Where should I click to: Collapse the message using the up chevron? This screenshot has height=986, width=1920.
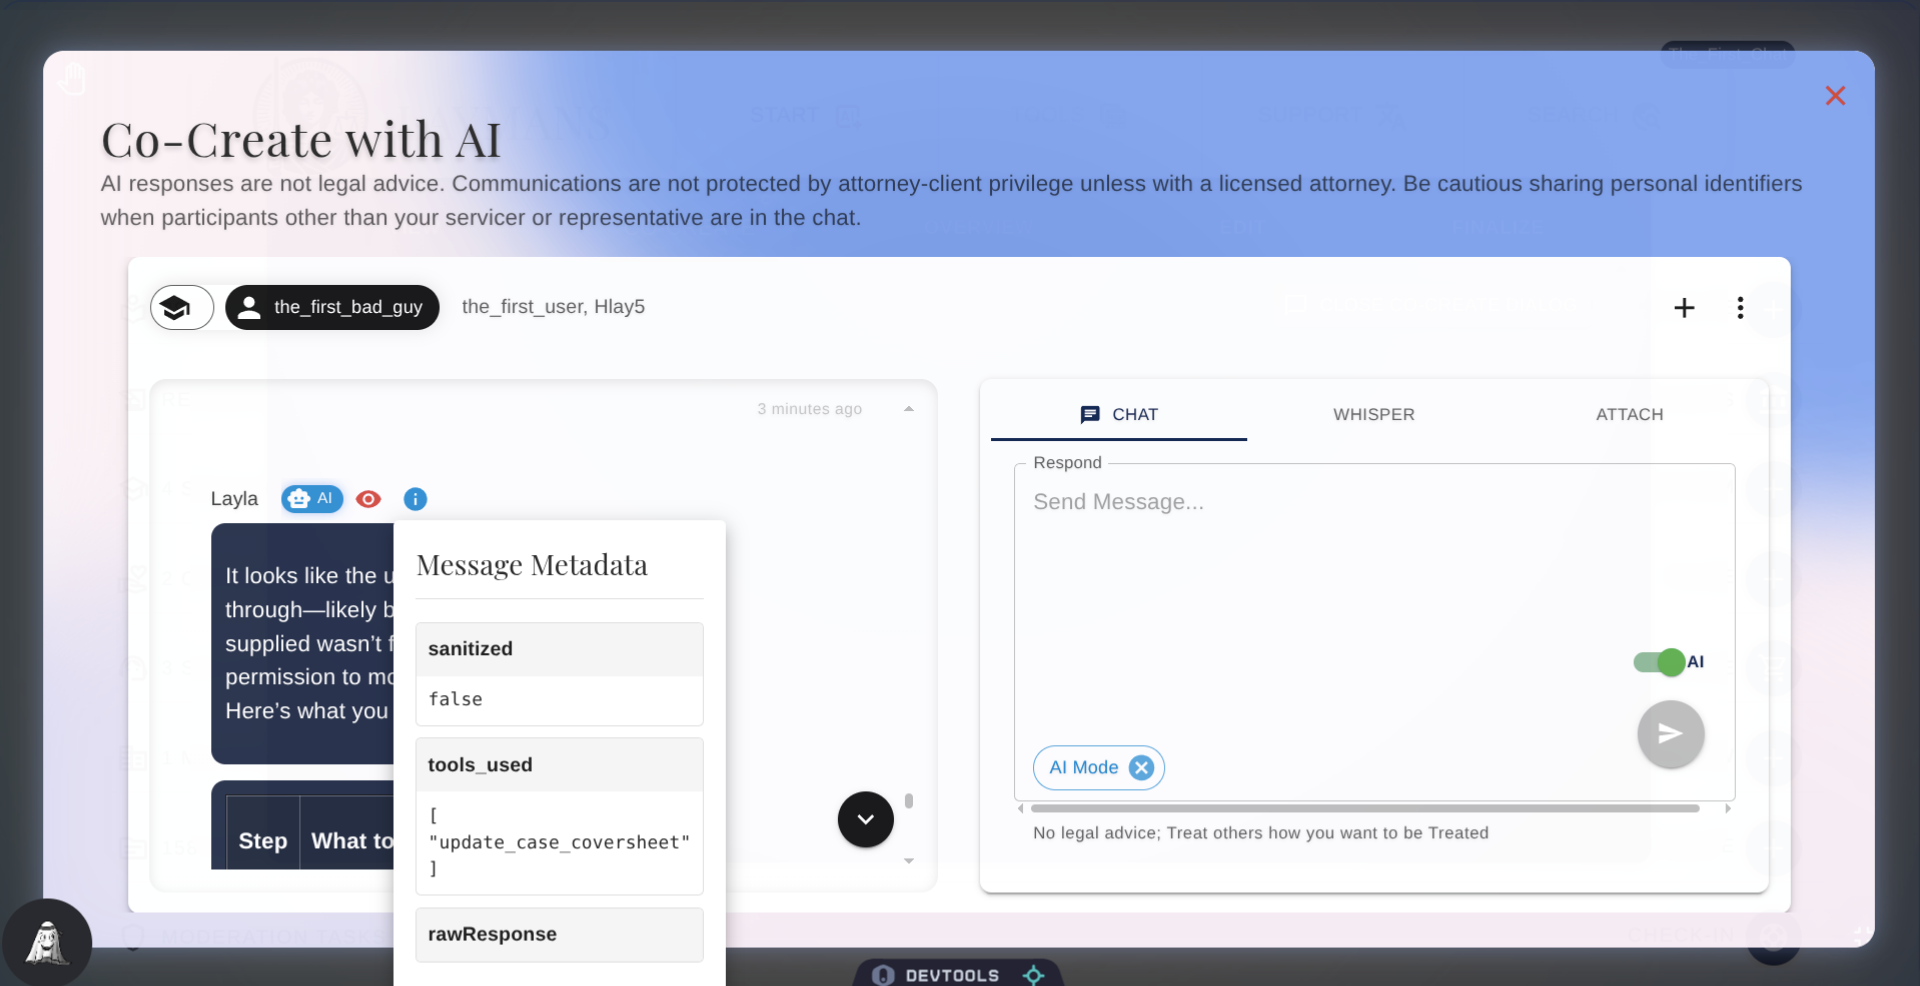pos(908,408)
